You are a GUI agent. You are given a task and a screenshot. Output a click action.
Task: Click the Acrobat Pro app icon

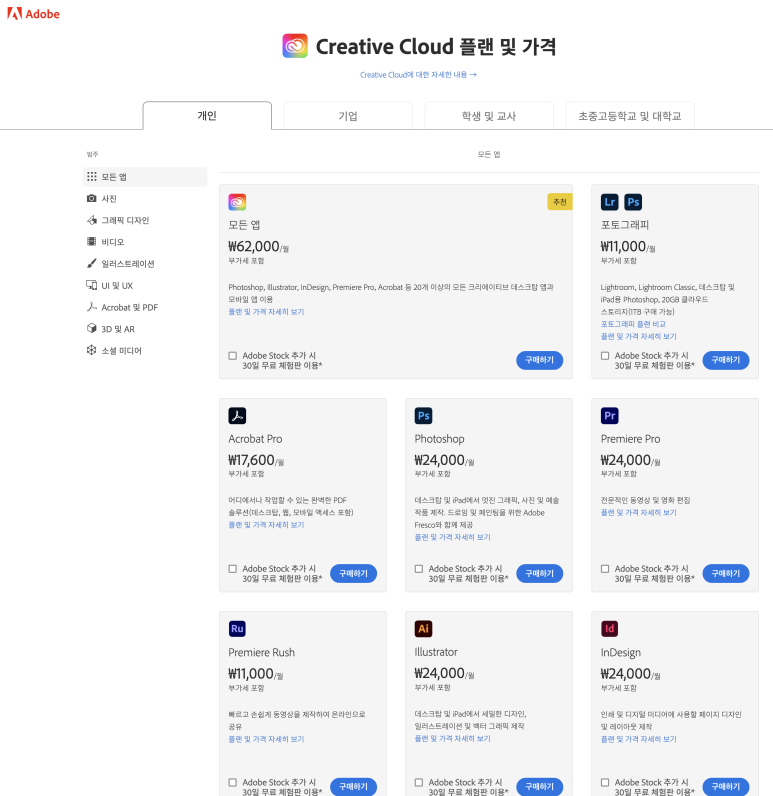click(x=237, y=416)
